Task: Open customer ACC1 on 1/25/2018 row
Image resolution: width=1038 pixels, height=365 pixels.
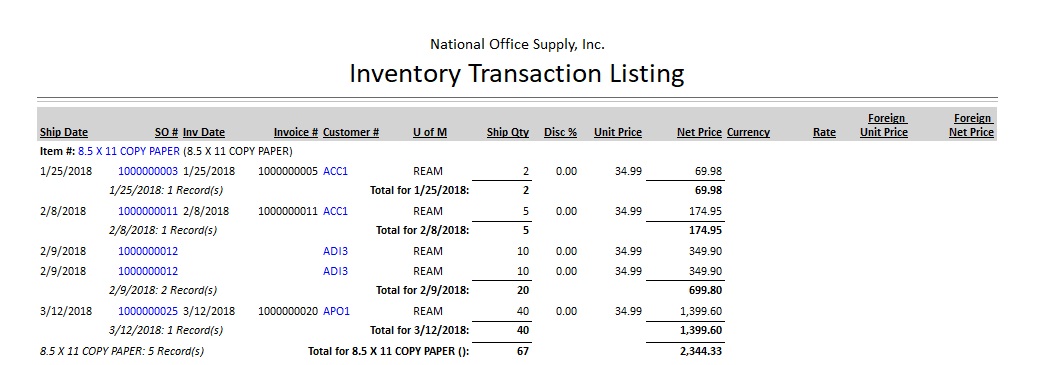Action: tap(335, 171)
